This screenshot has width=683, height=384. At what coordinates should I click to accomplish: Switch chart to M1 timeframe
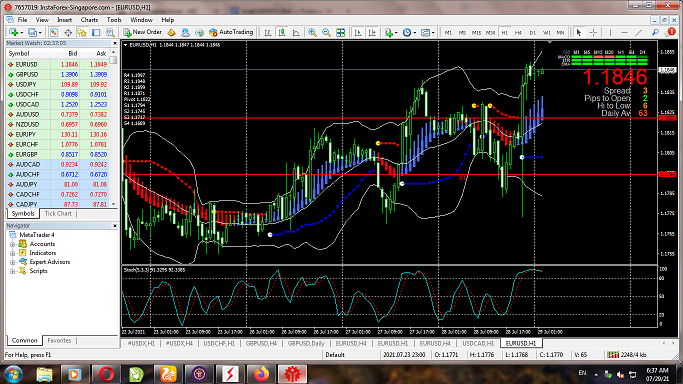448,33
